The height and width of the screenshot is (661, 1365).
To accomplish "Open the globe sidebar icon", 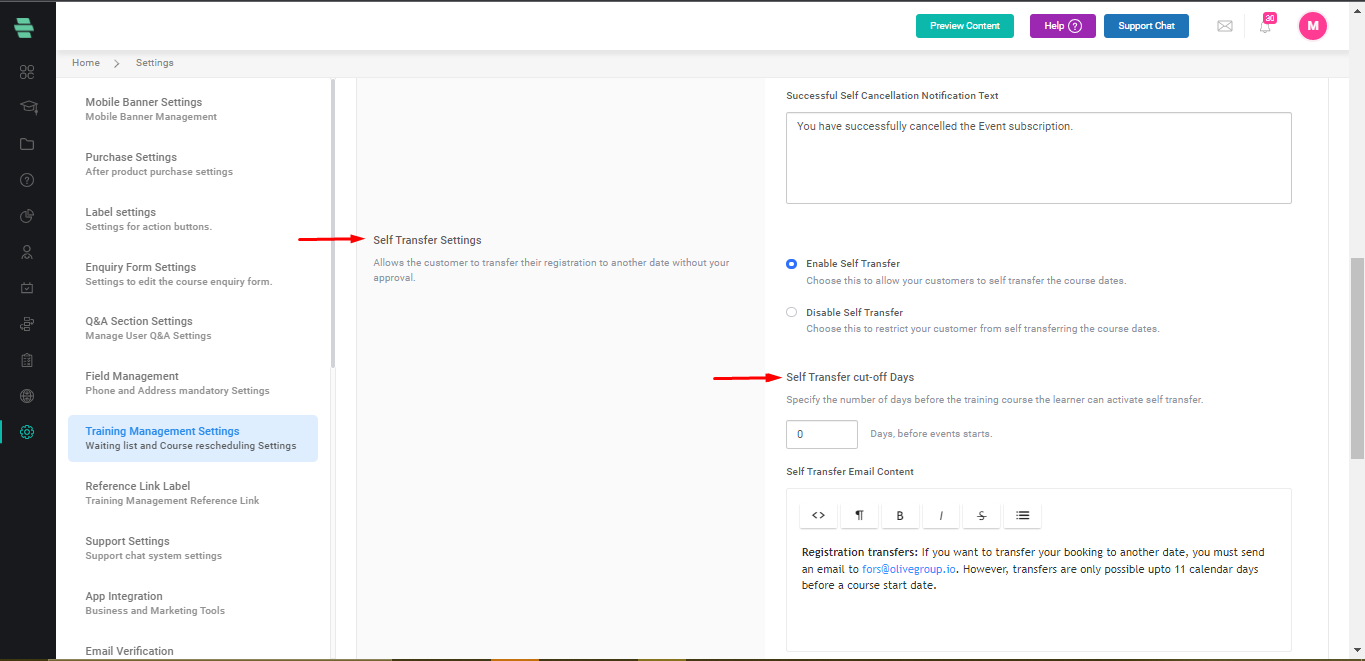I will [27, 396].
